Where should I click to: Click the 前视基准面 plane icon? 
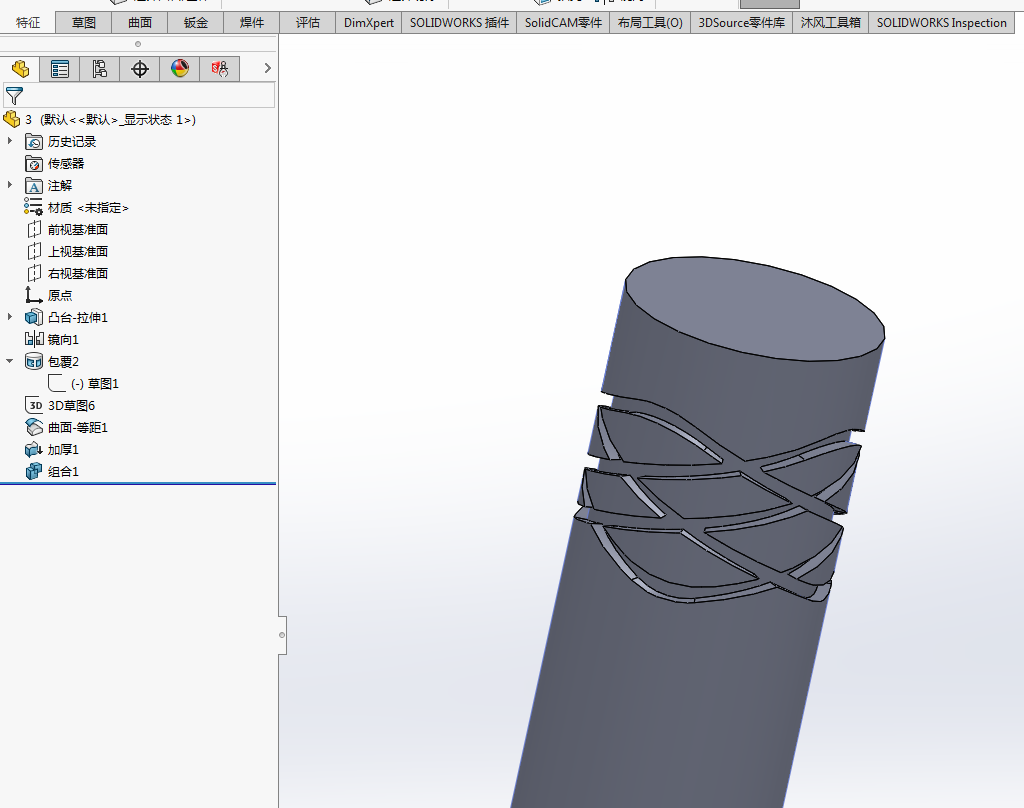(34, 229)
